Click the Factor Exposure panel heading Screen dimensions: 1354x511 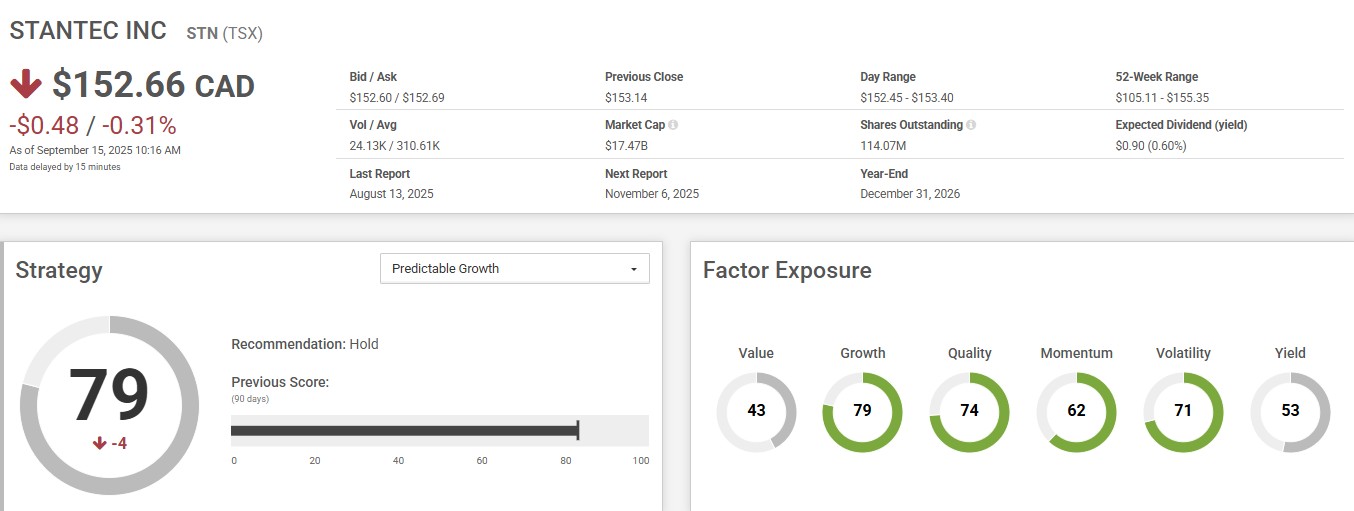click(787, 271)
